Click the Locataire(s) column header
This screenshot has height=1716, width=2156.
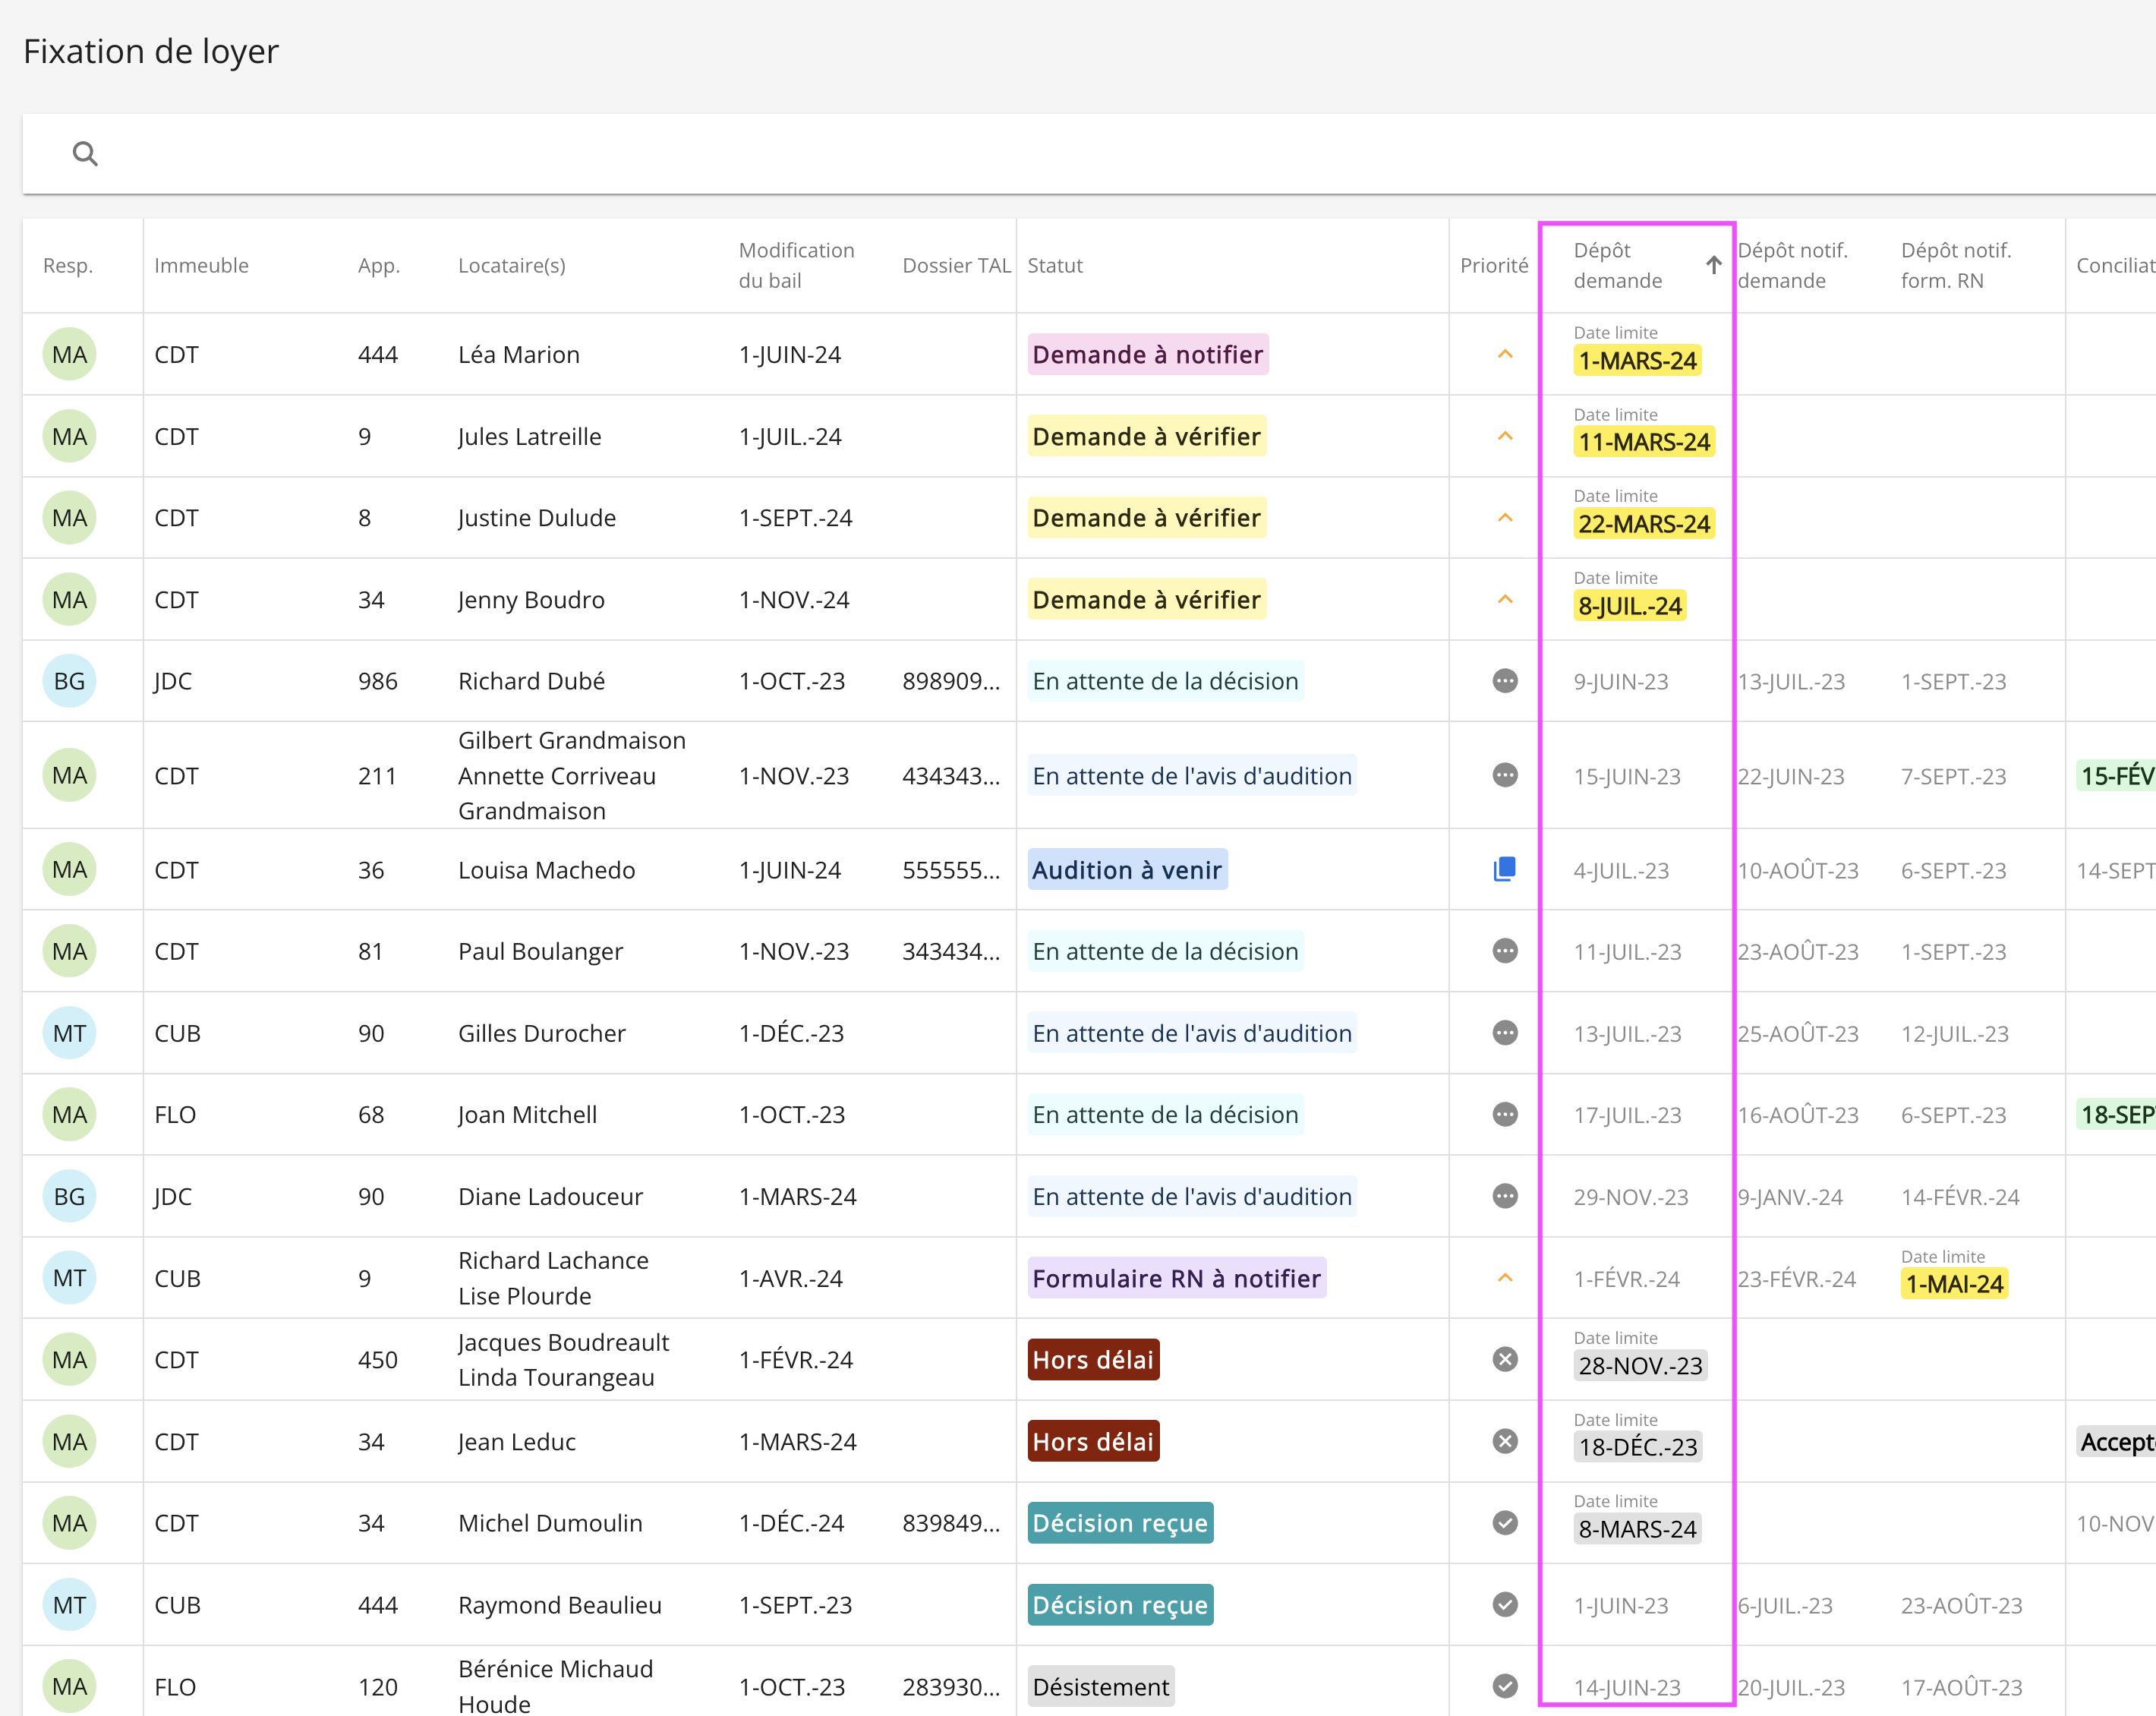click(512, 265)
